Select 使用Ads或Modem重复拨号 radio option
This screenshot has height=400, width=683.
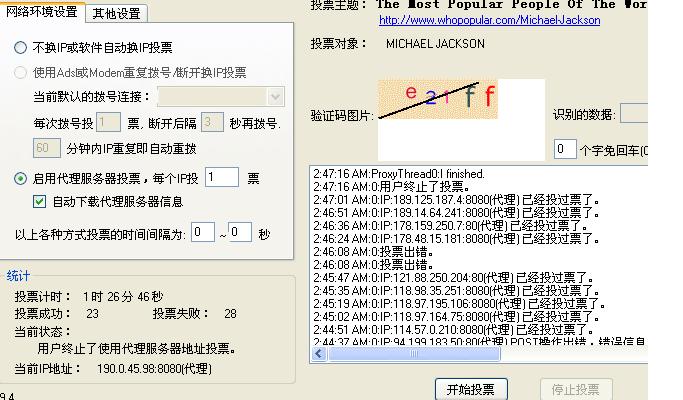(21, 73)
